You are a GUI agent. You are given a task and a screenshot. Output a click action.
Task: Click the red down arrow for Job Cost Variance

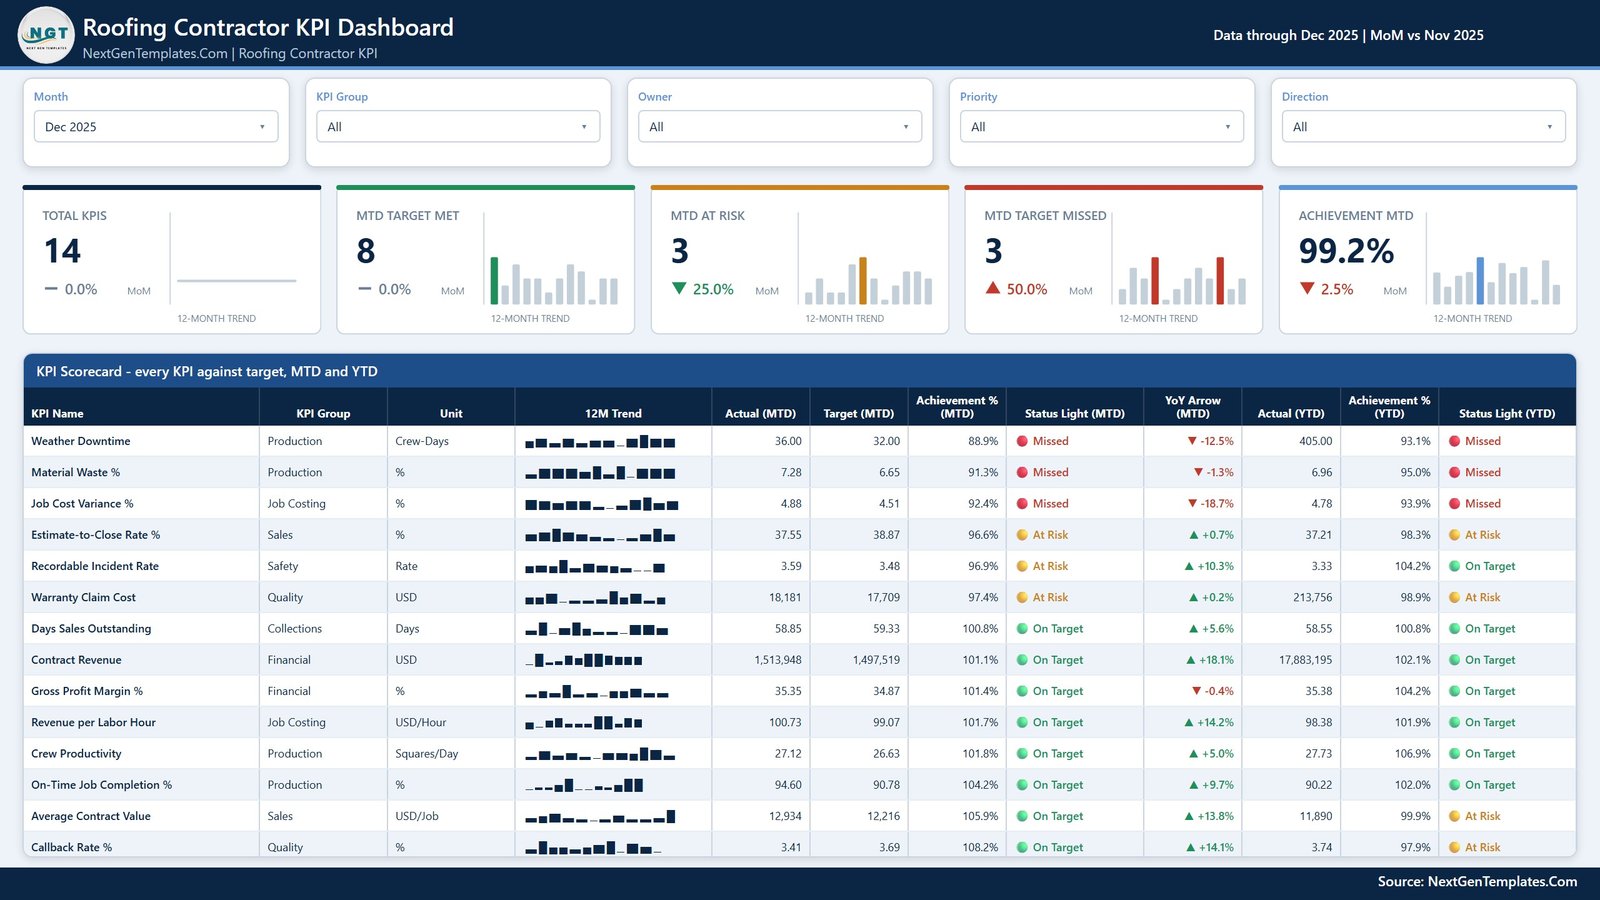pyautogui.click(x=1192, y=504)
